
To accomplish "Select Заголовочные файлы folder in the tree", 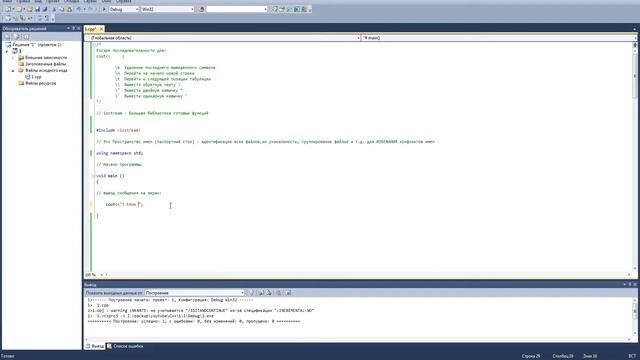I will point(45,64).
